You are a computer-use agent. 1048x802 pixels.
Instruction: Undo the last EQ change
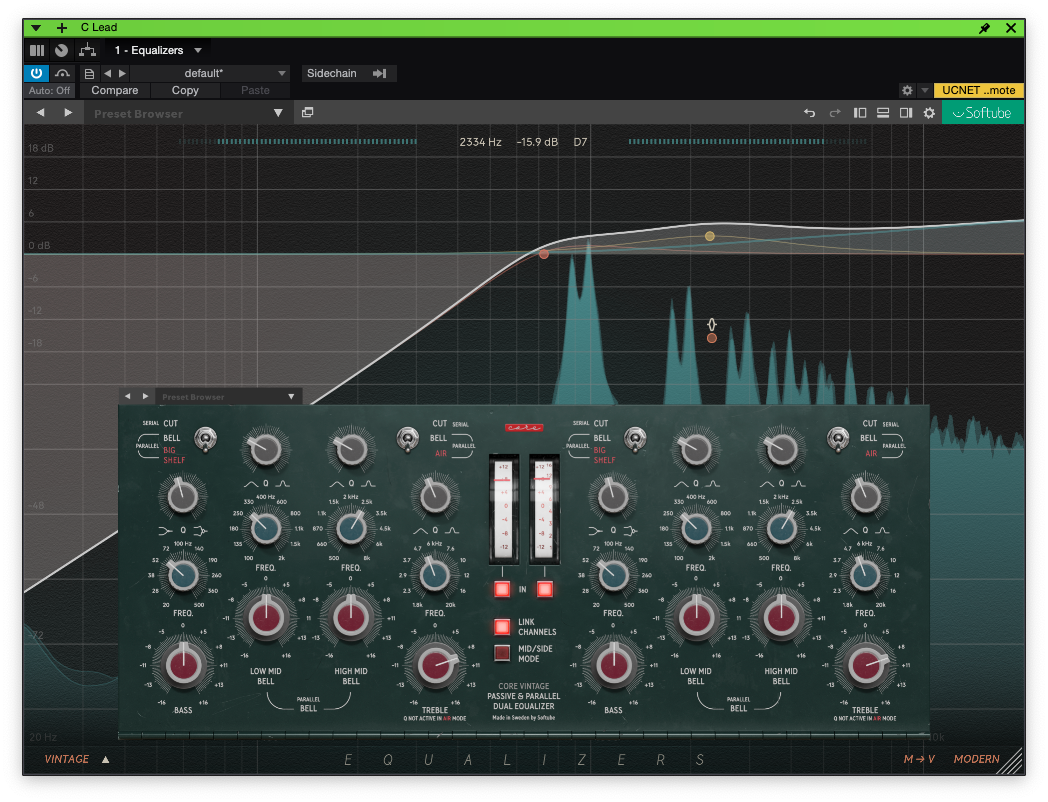click(x=809, y=113)
